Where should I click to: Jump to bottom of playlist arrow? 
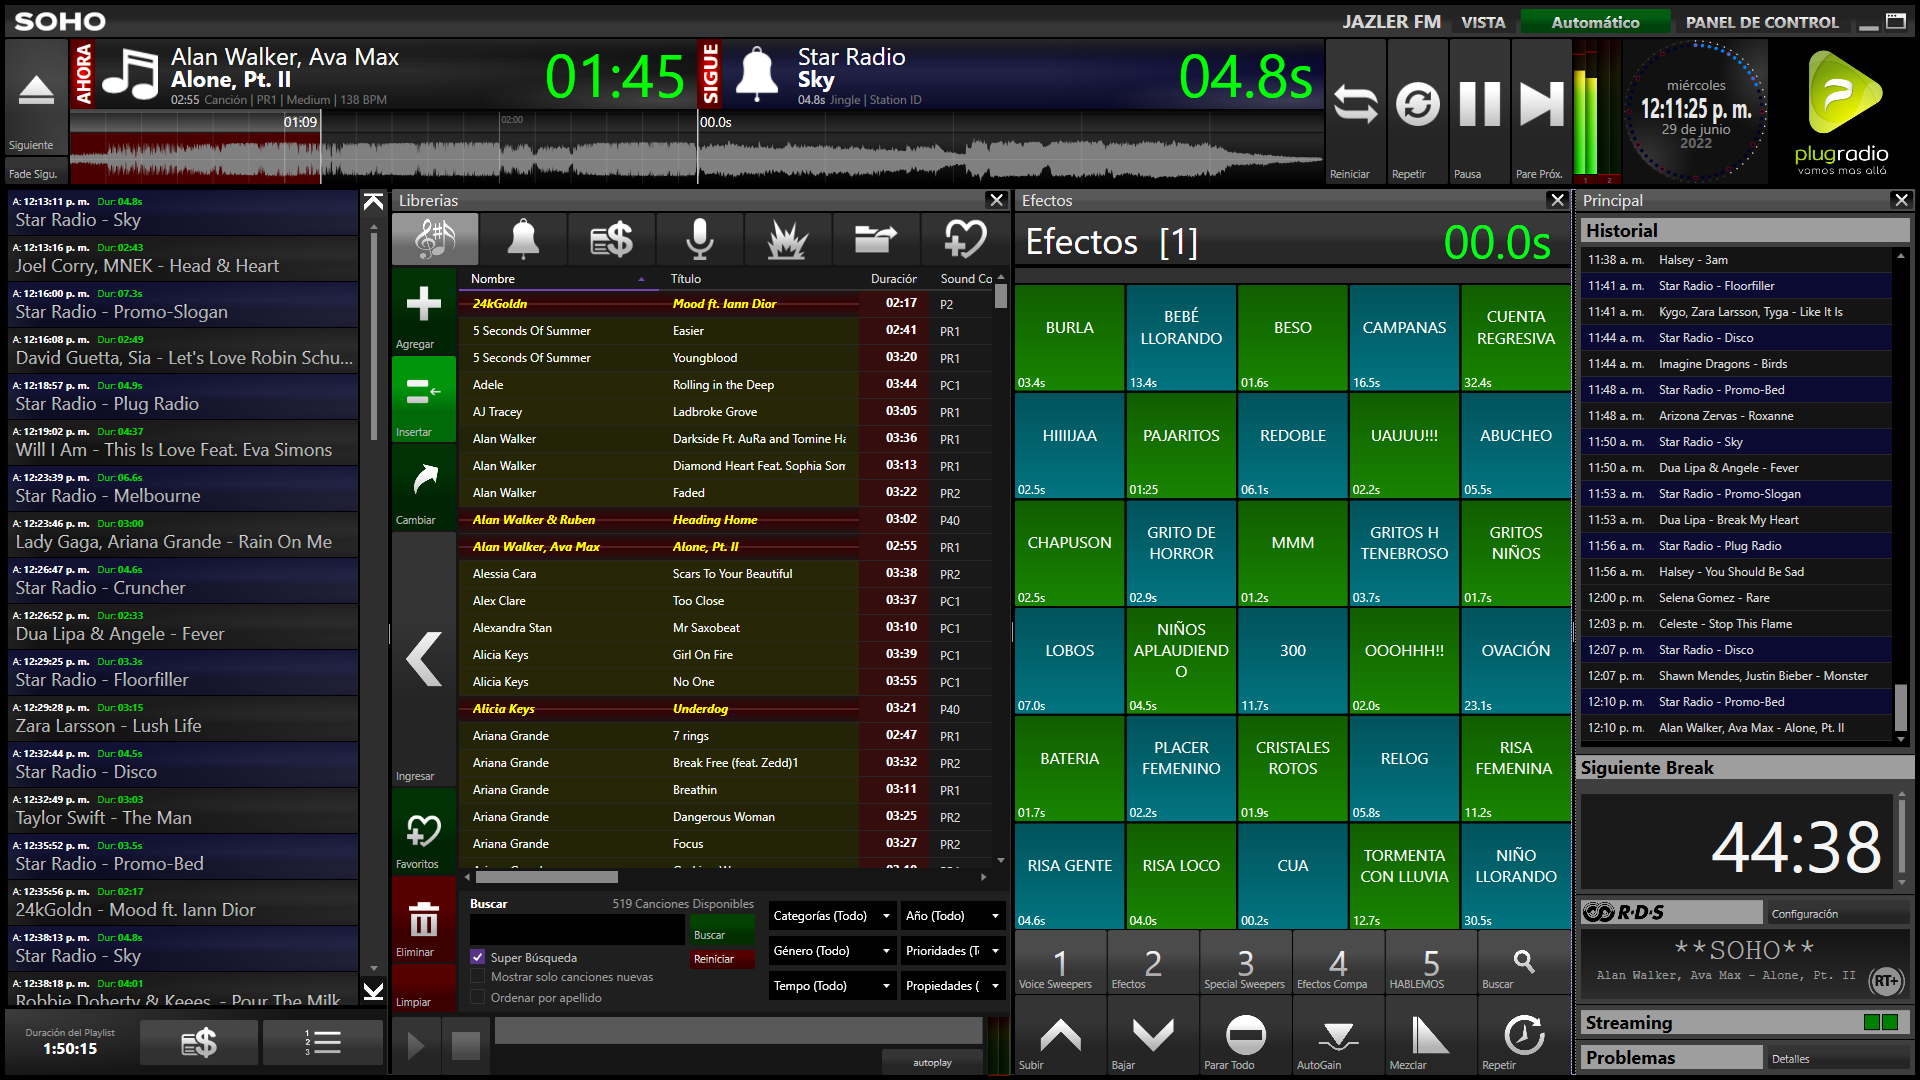(x=373, y=991)
